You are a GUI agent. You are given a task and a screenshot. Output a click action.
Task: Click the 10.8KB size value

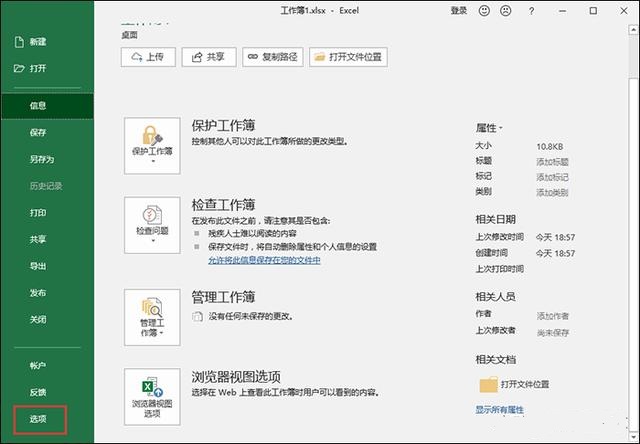[x=550, y=147]
